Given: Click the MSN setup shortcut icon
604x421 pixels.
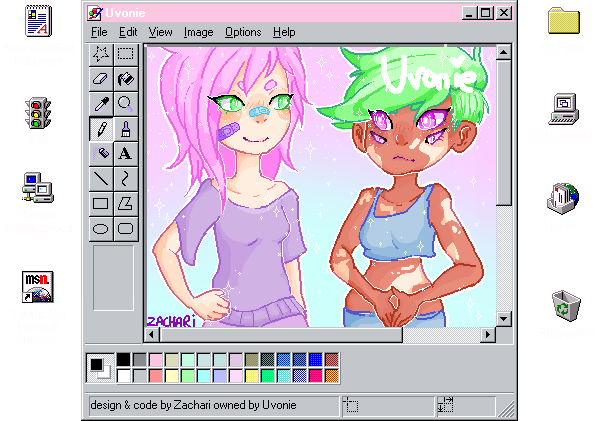Looking at the screenshot, I should [37, 287].
